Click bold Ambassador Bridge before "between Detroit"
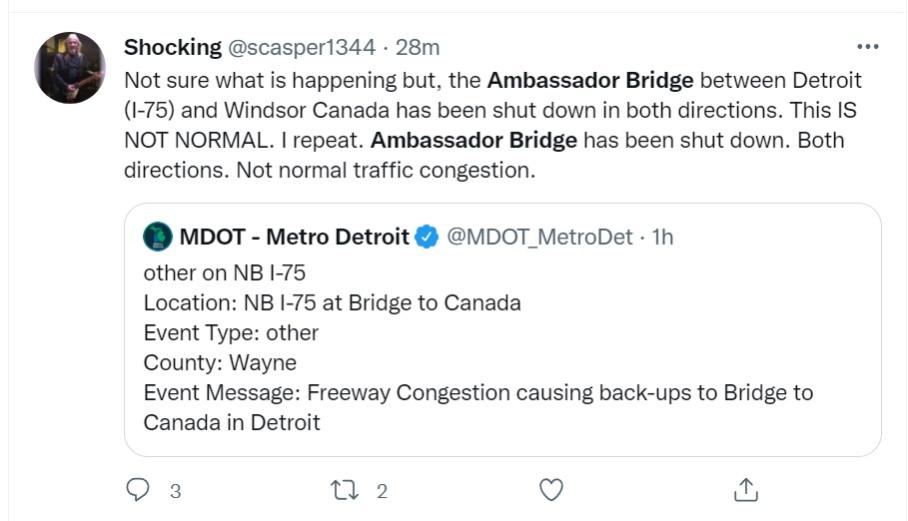The height and width of the screenshot is (521, 908). point(590,79)
